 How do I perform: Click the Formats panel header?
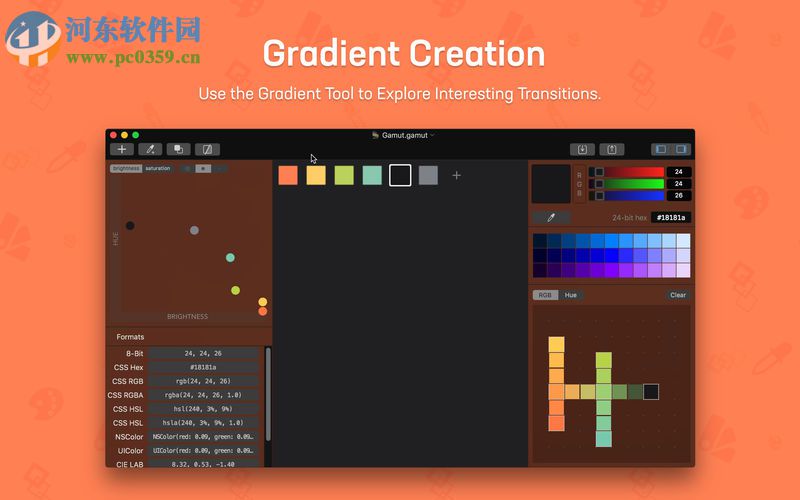coord(189,337)
